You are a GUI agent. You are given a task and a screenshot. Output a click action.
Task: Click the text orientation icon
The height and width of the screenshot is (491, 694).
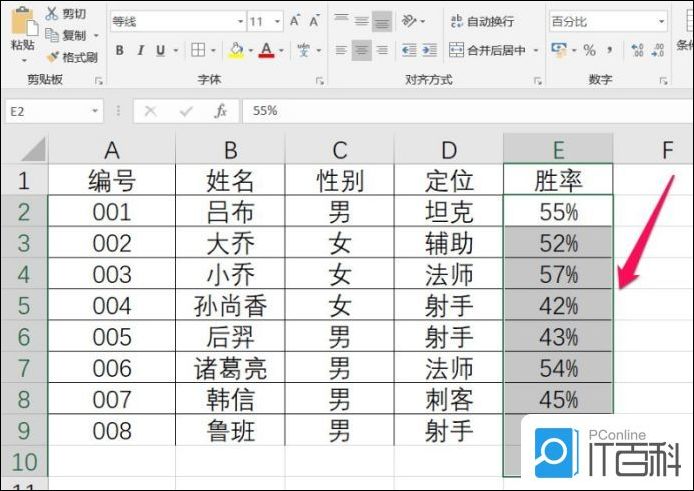click(x=409, y=20)
